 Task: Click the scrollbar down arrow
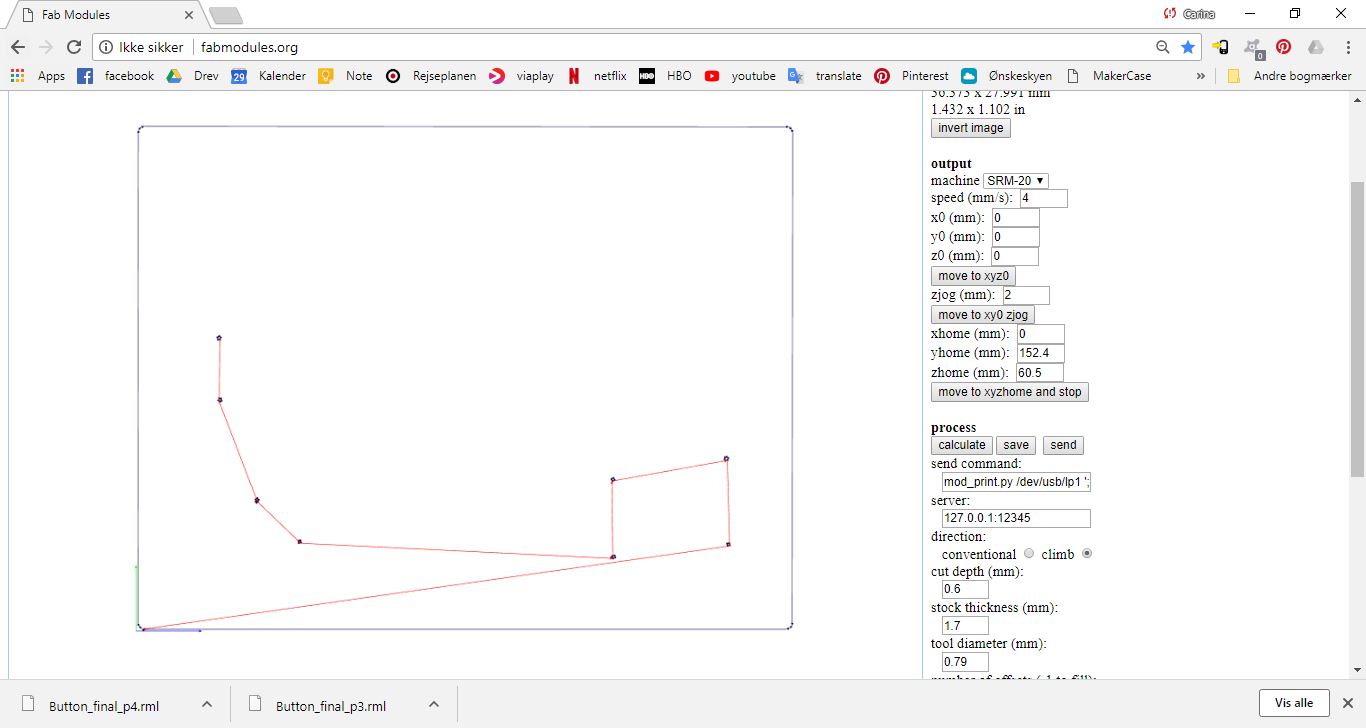(1357, 670)
